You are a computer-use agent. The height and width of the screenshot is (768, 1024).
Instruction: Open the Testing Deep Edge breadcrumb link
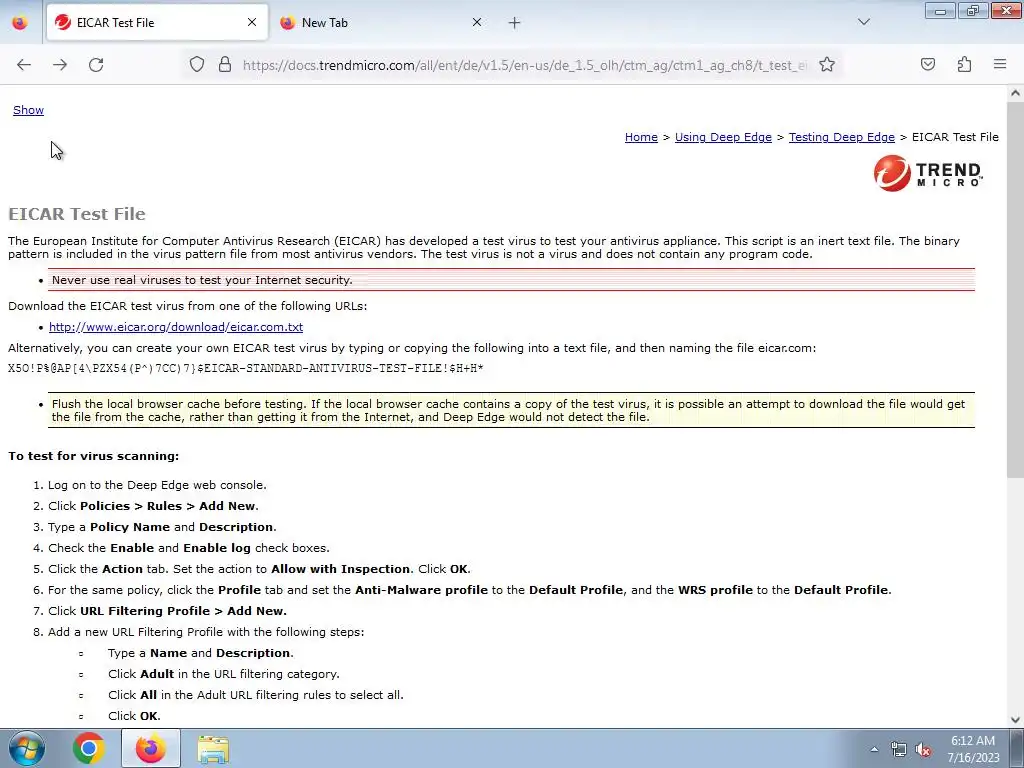coord(842,137)
